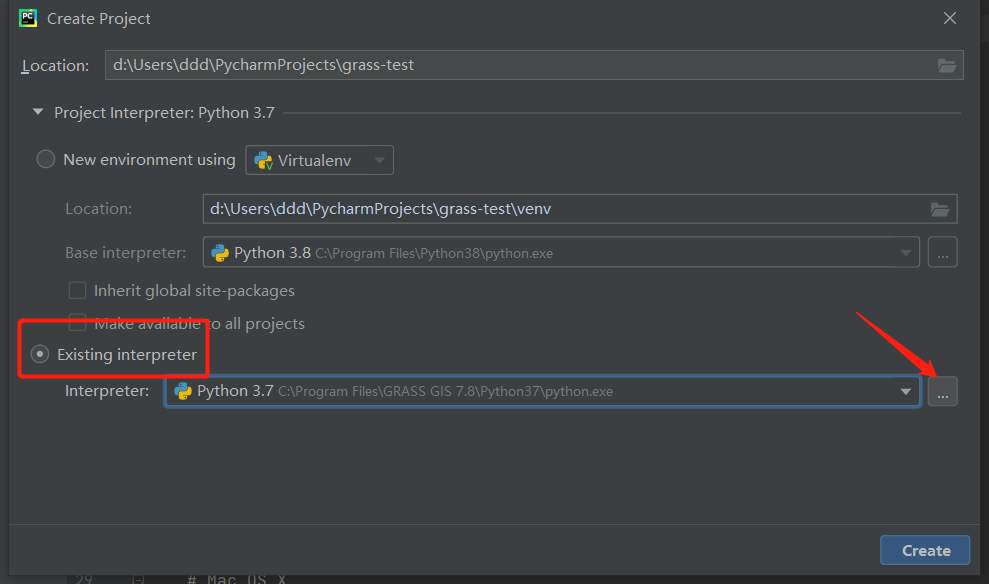The height and width of the screenshot is (584, 989).
Task: Browse folder icon for venv Location field
Action: [940, 209]
